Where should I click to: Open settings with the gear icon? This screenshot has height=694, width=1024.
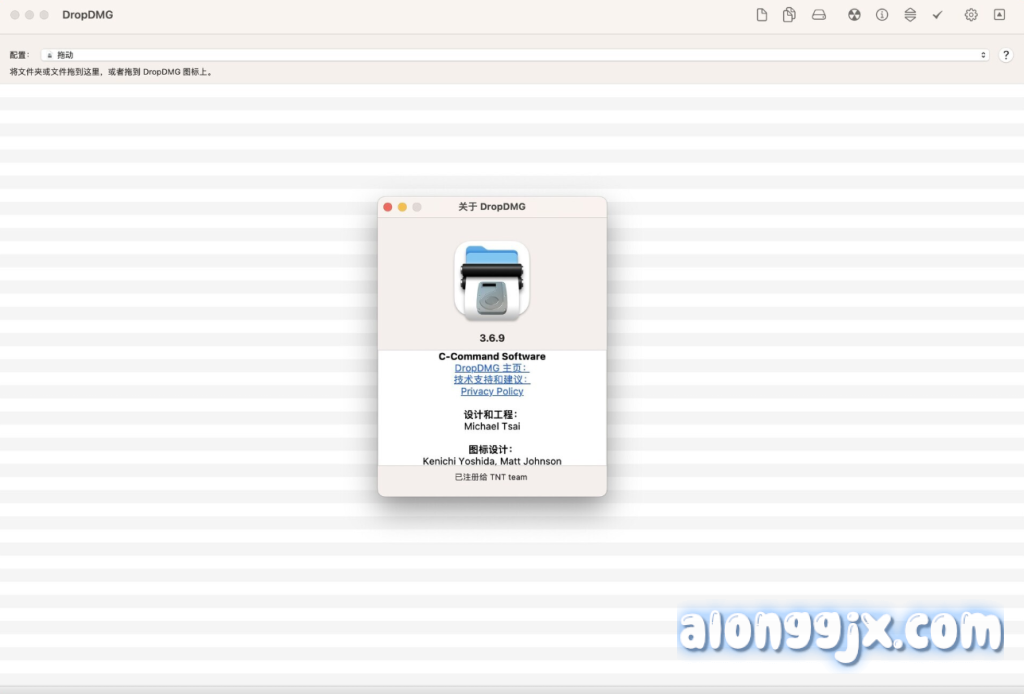click(971, 15)
